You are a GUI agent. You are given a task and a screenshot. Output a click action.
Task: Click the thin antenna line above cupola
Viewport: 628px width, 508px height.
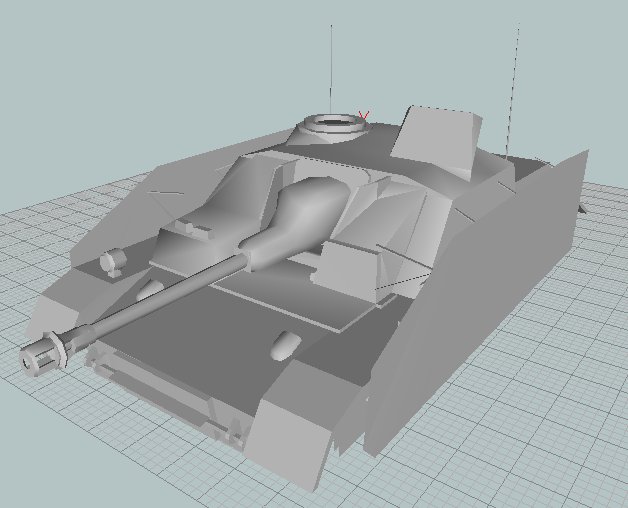(x=331, y=69)
